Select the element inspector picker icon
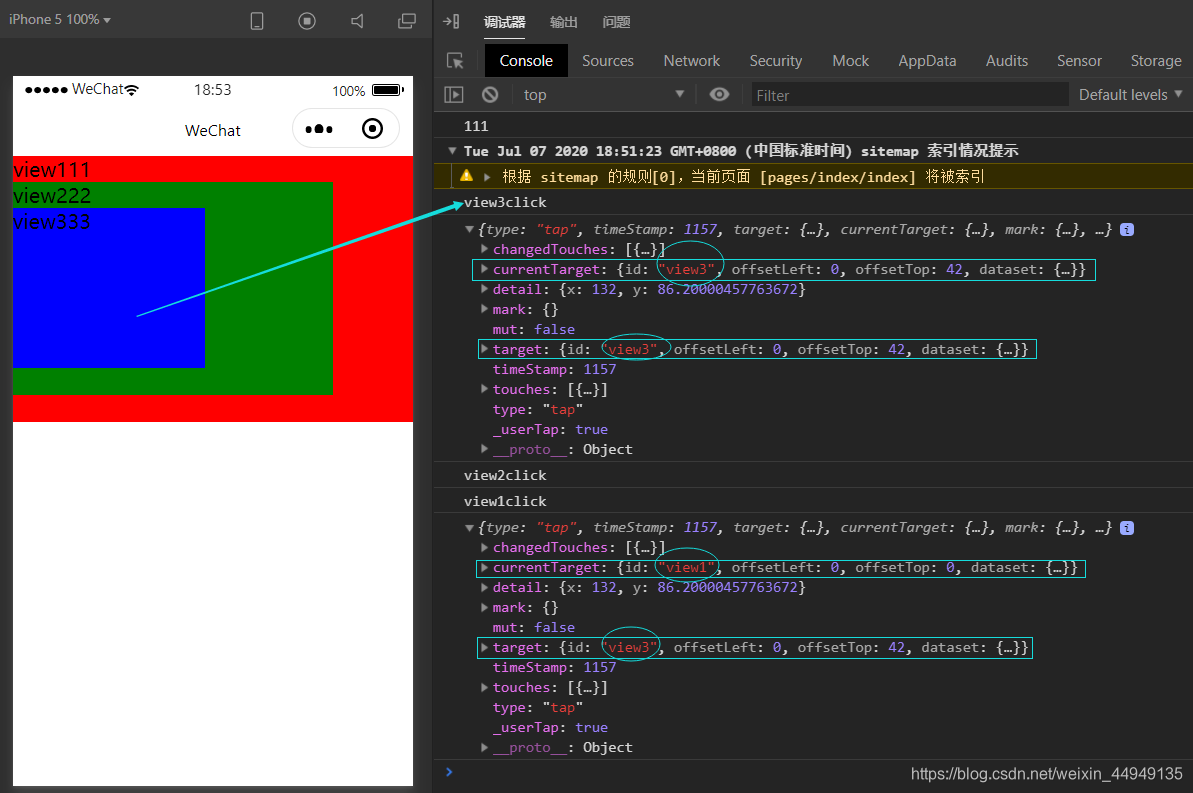Image resolution: width=1193 pixels, height=793 pixels. 455,61
